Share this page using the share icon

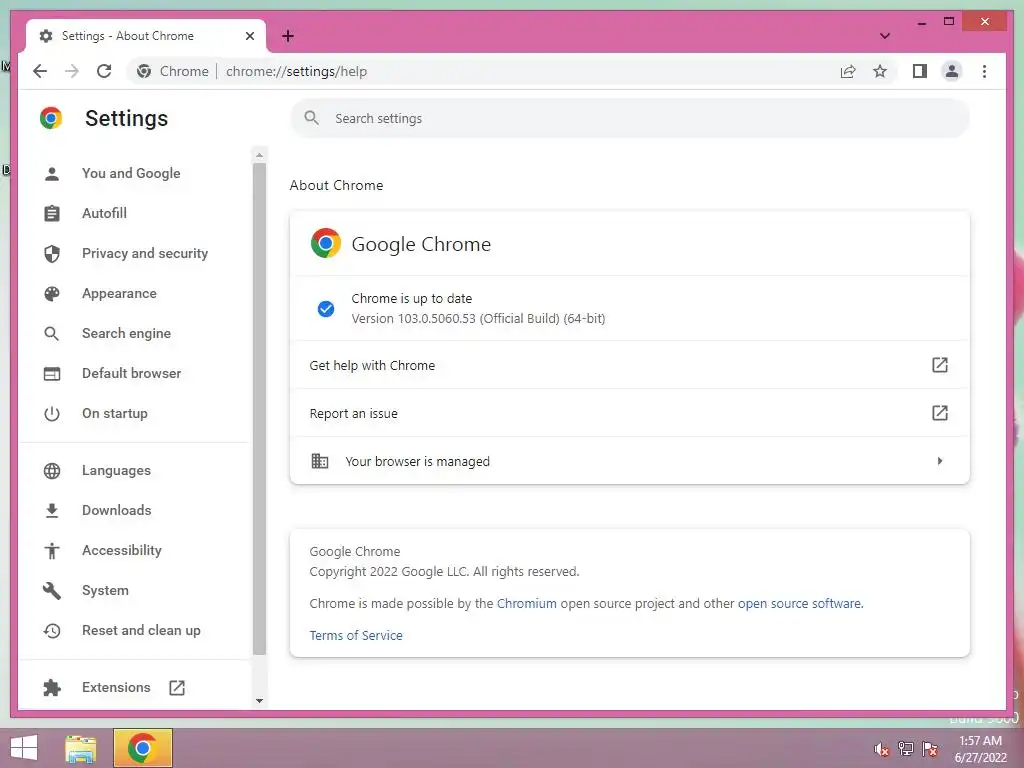(x=848, y=71)
